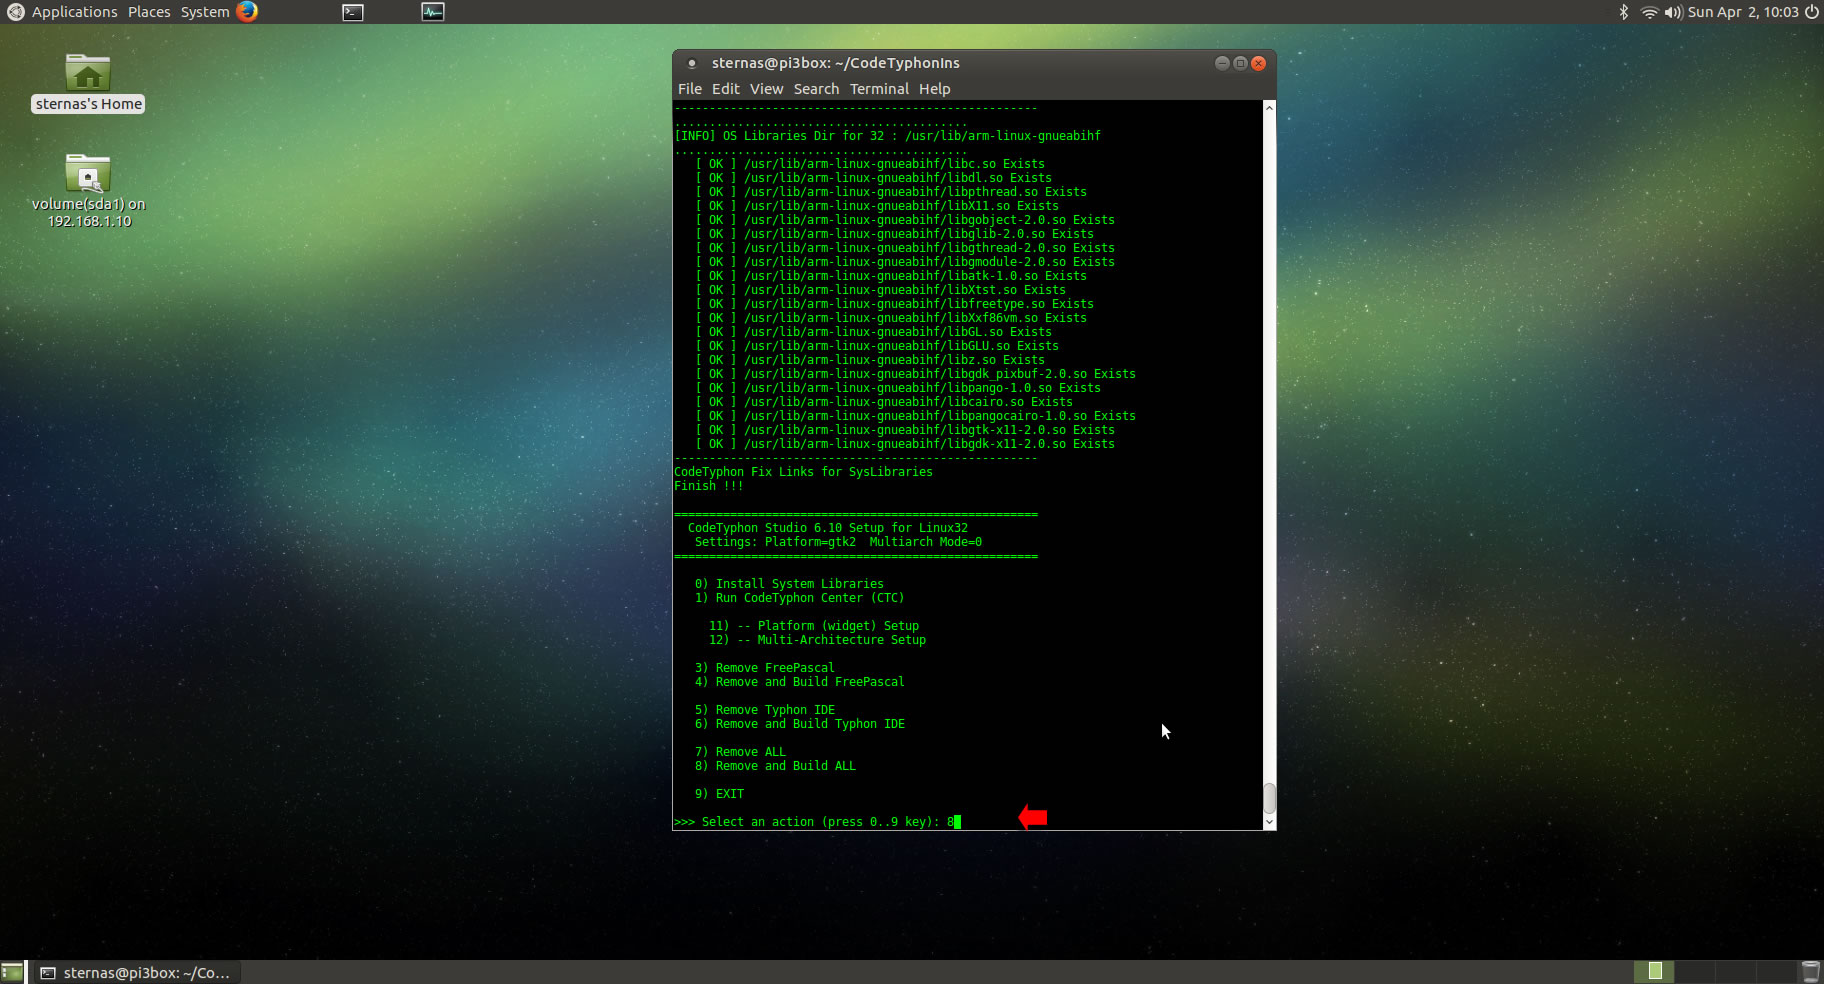Open the Firefox browser launcher
Viewport: 1824px width, 984px height.
(x=247, y=12)
